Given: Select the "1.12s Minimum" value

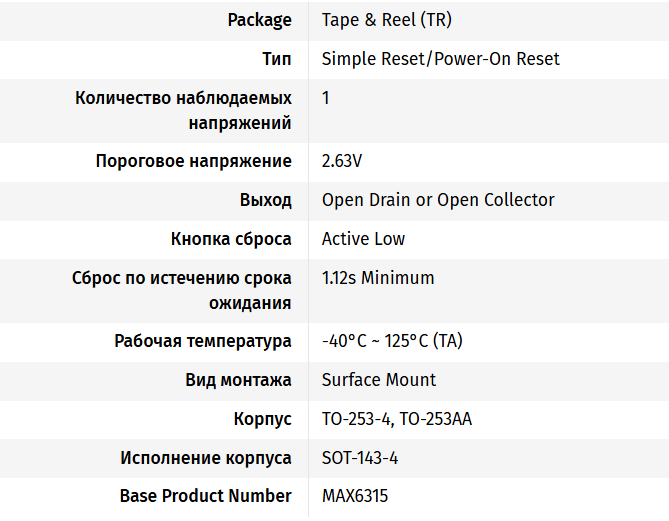Looking at the screenshot, I should pos(378,278).
